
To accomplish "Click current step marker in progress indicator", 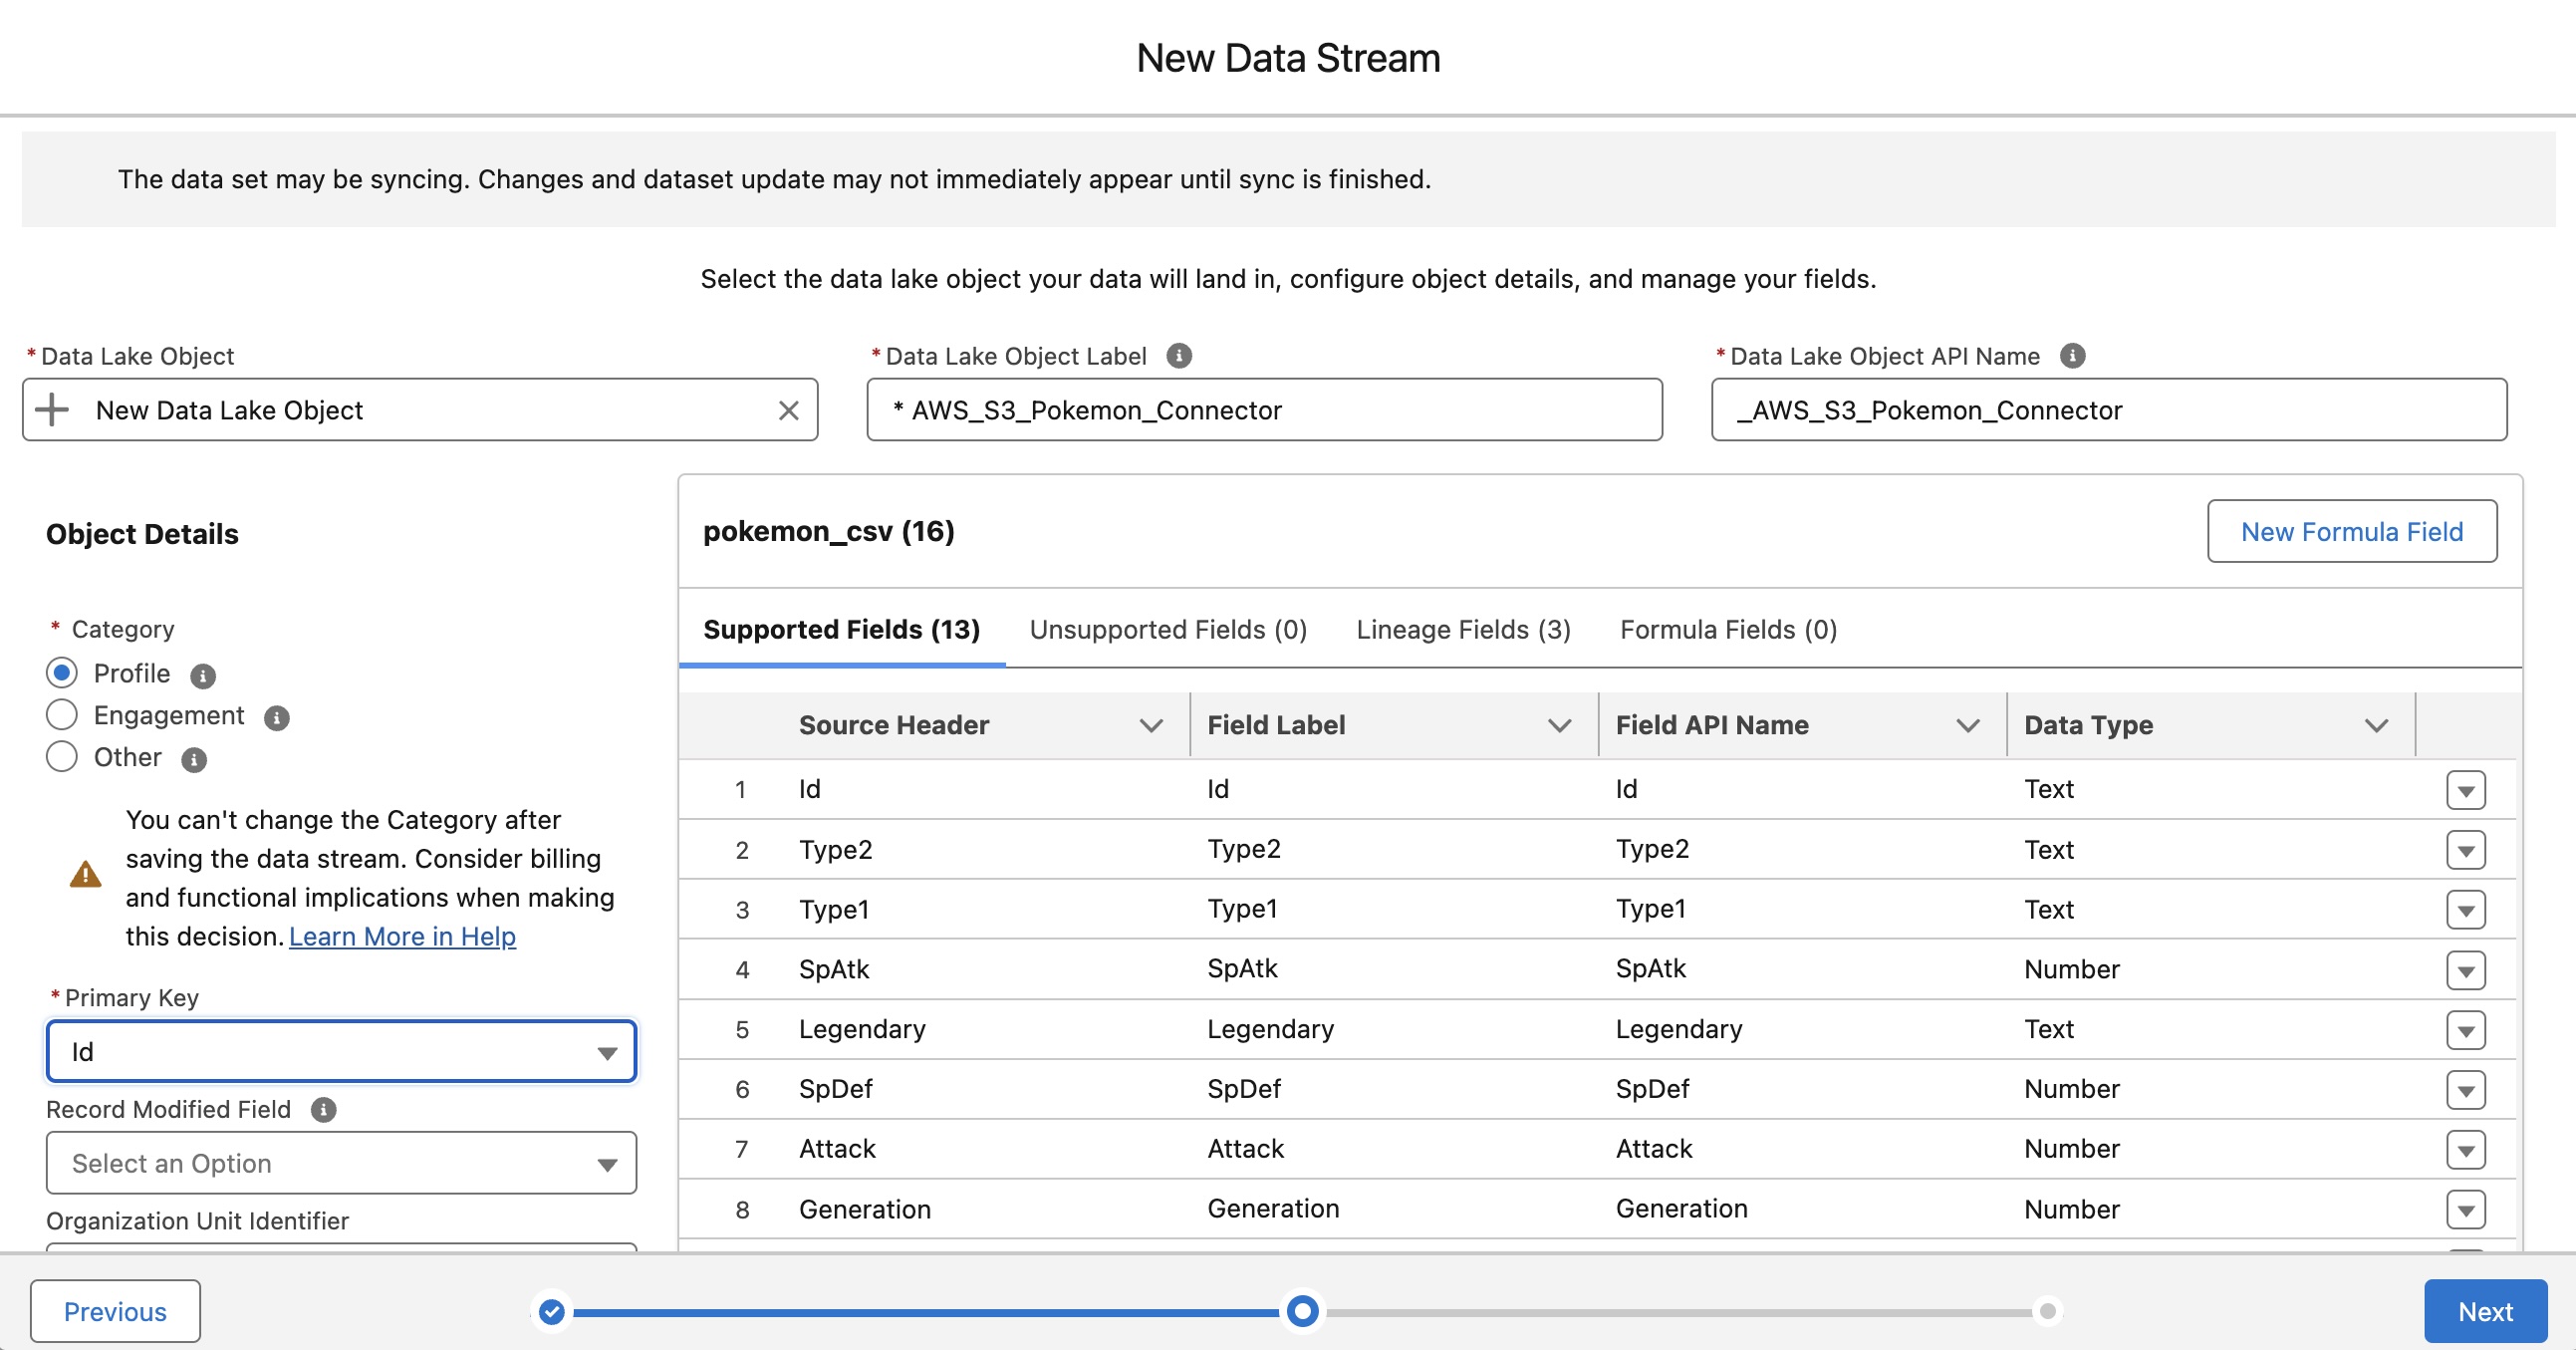I will (x=1302, y=1312).
